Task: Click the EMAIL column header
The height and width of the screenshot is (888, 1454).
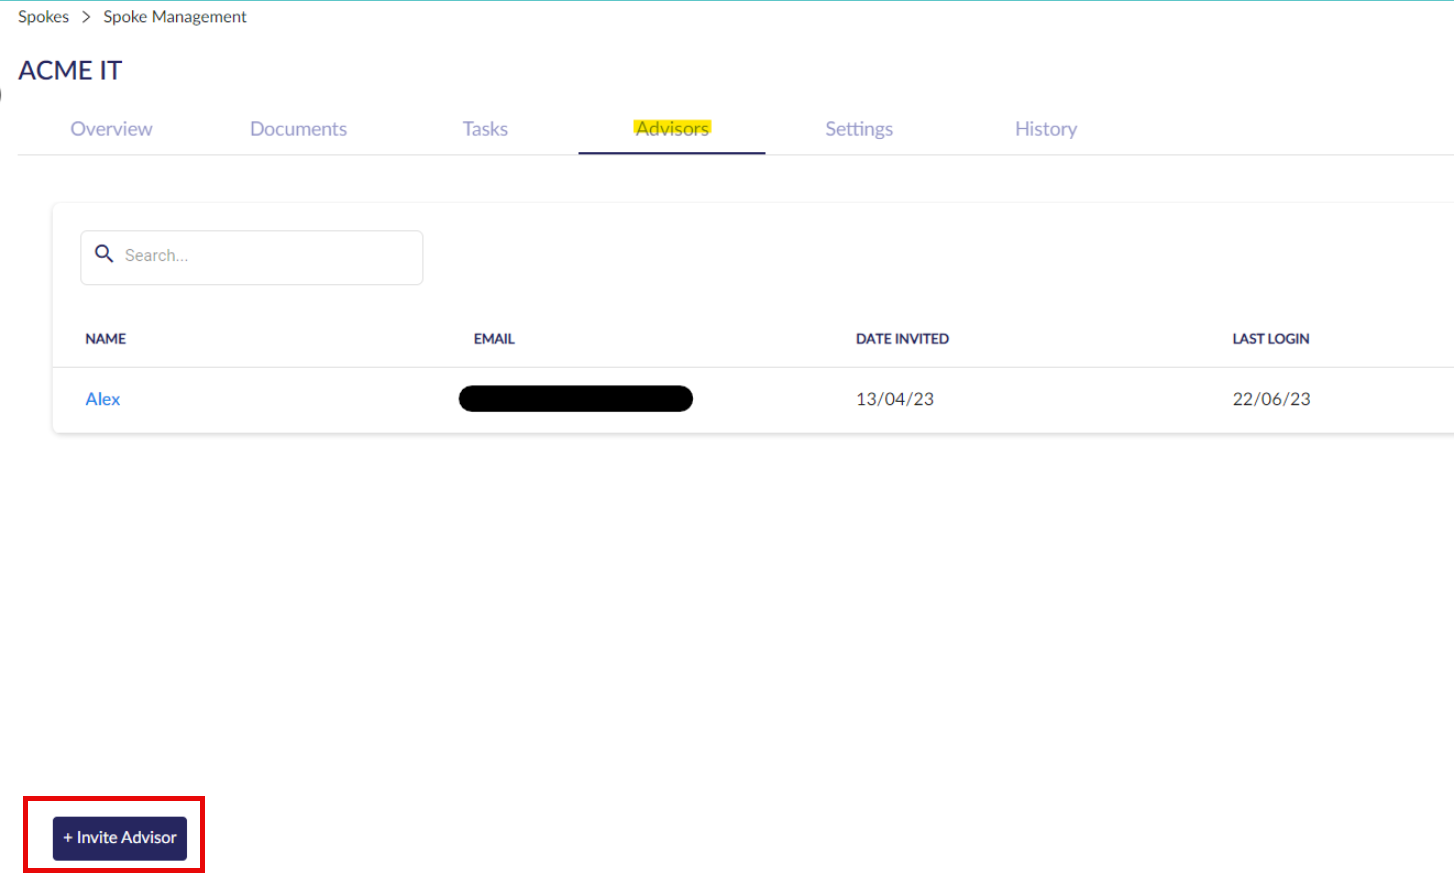Action: (x=494, y=339)
